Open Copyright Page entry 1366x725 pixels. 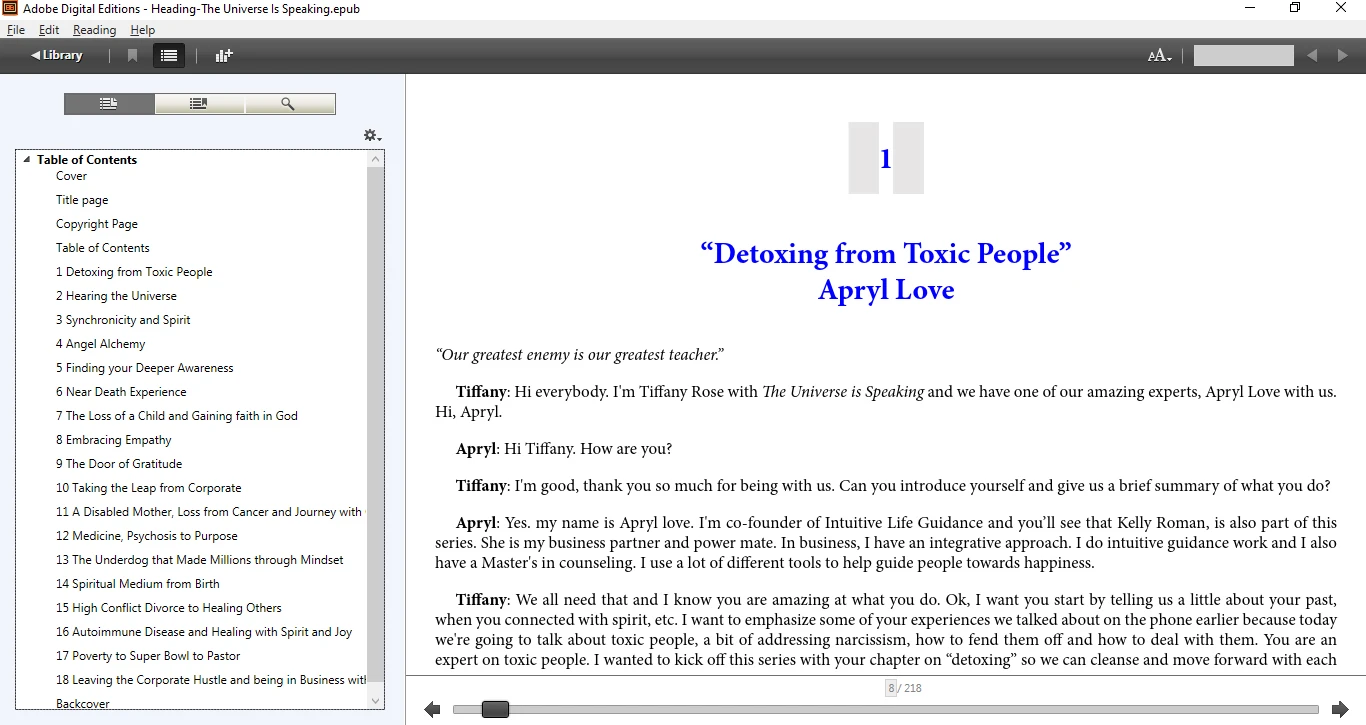pyautogui.click(x=97, y=224)
